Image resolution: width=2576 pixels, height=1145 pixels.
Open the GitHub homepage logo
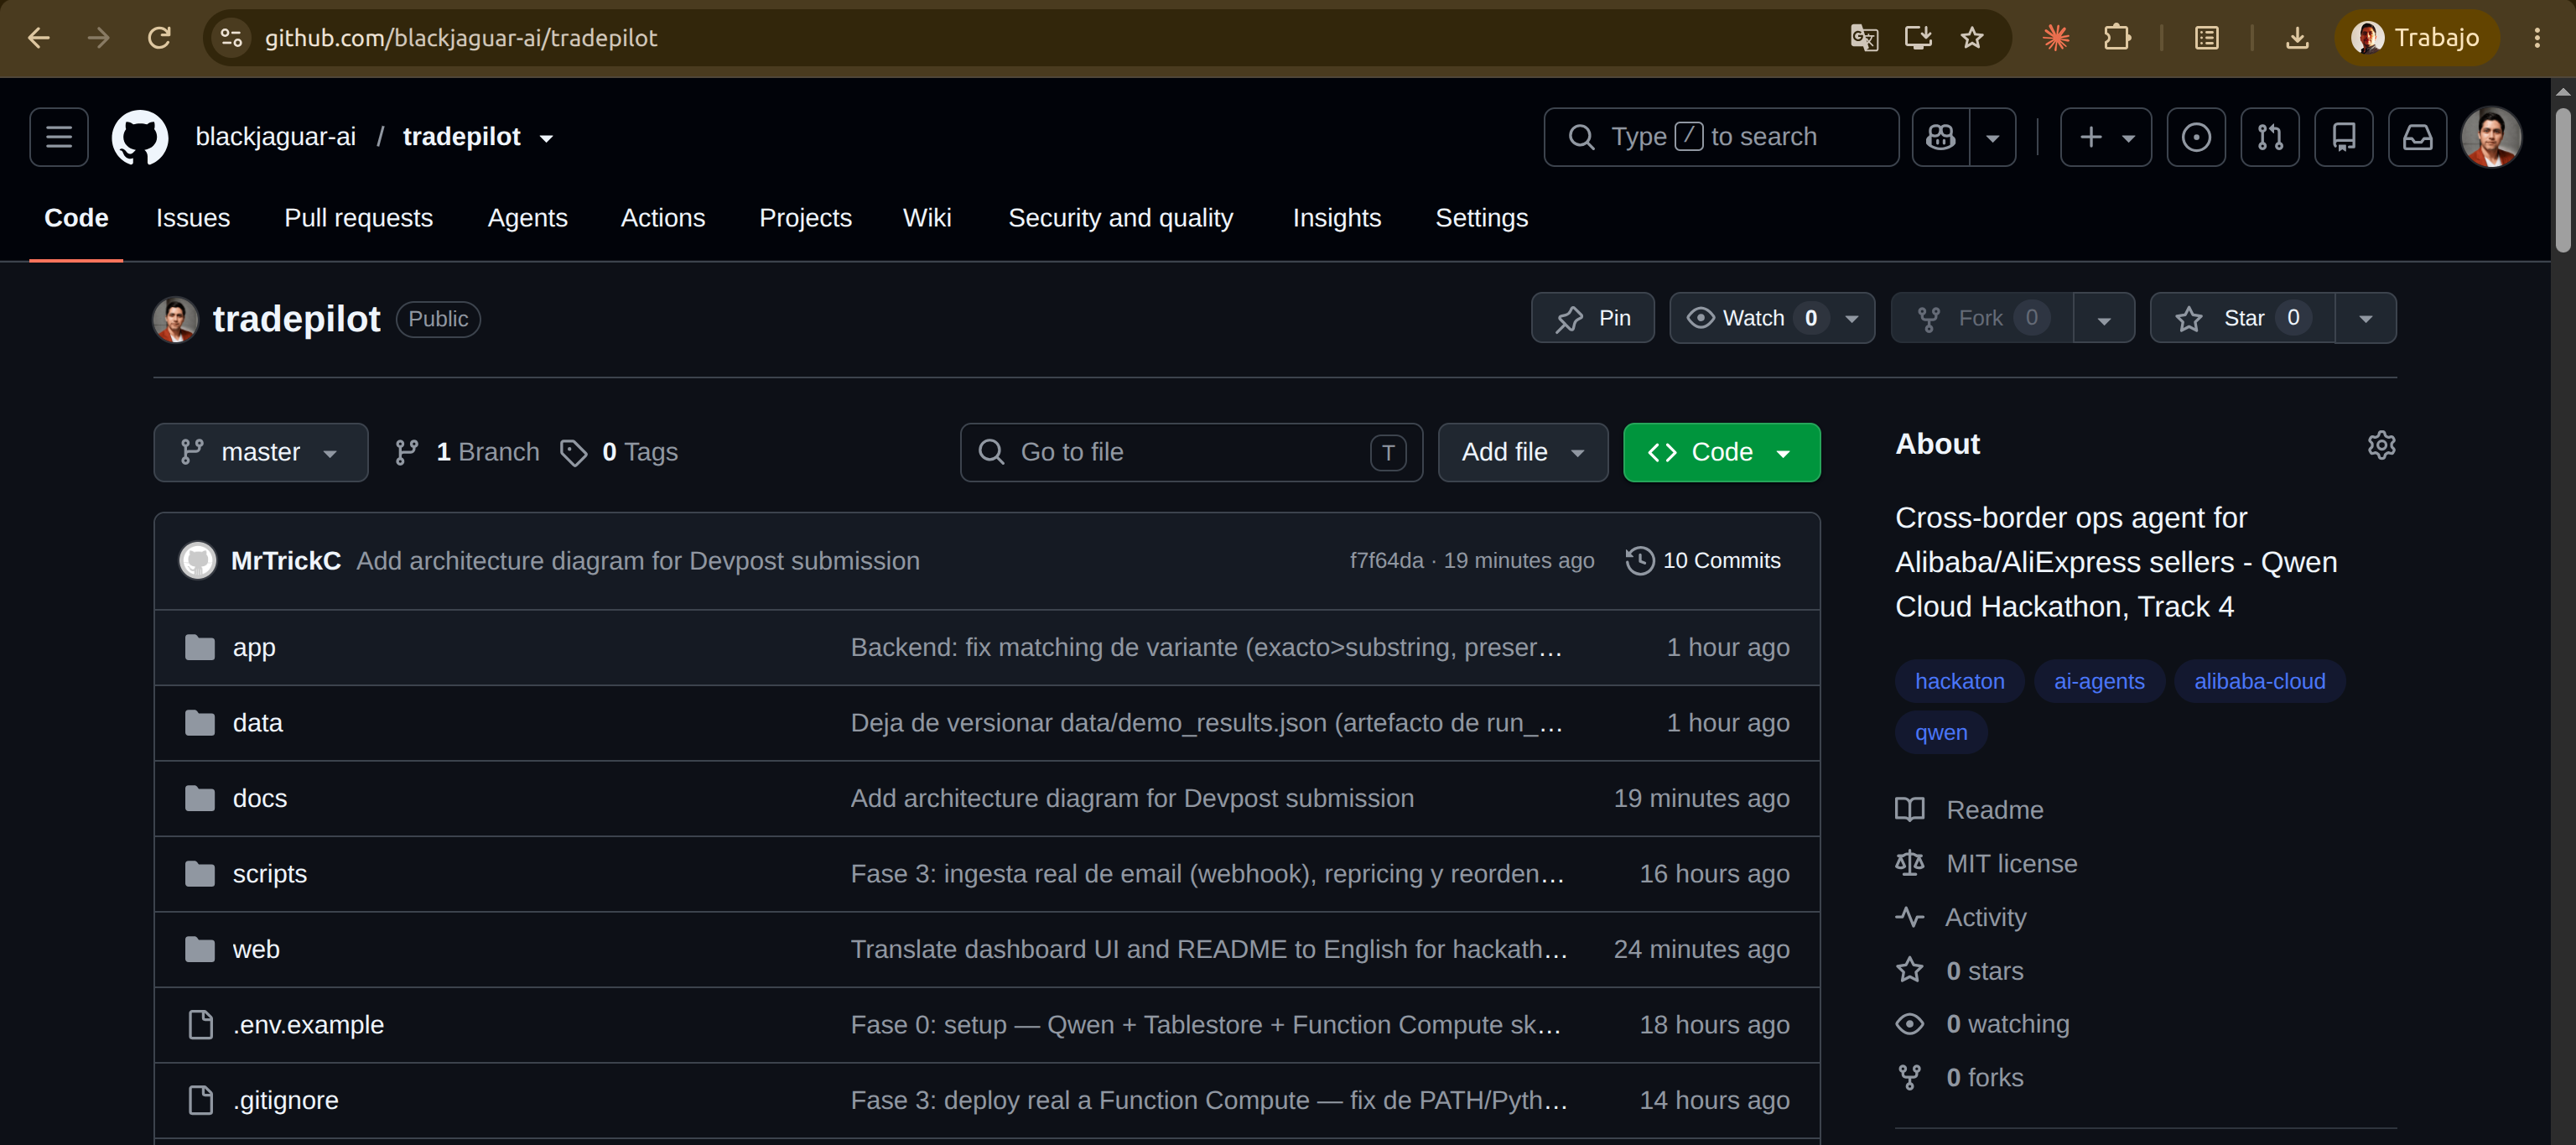[139, 137]
